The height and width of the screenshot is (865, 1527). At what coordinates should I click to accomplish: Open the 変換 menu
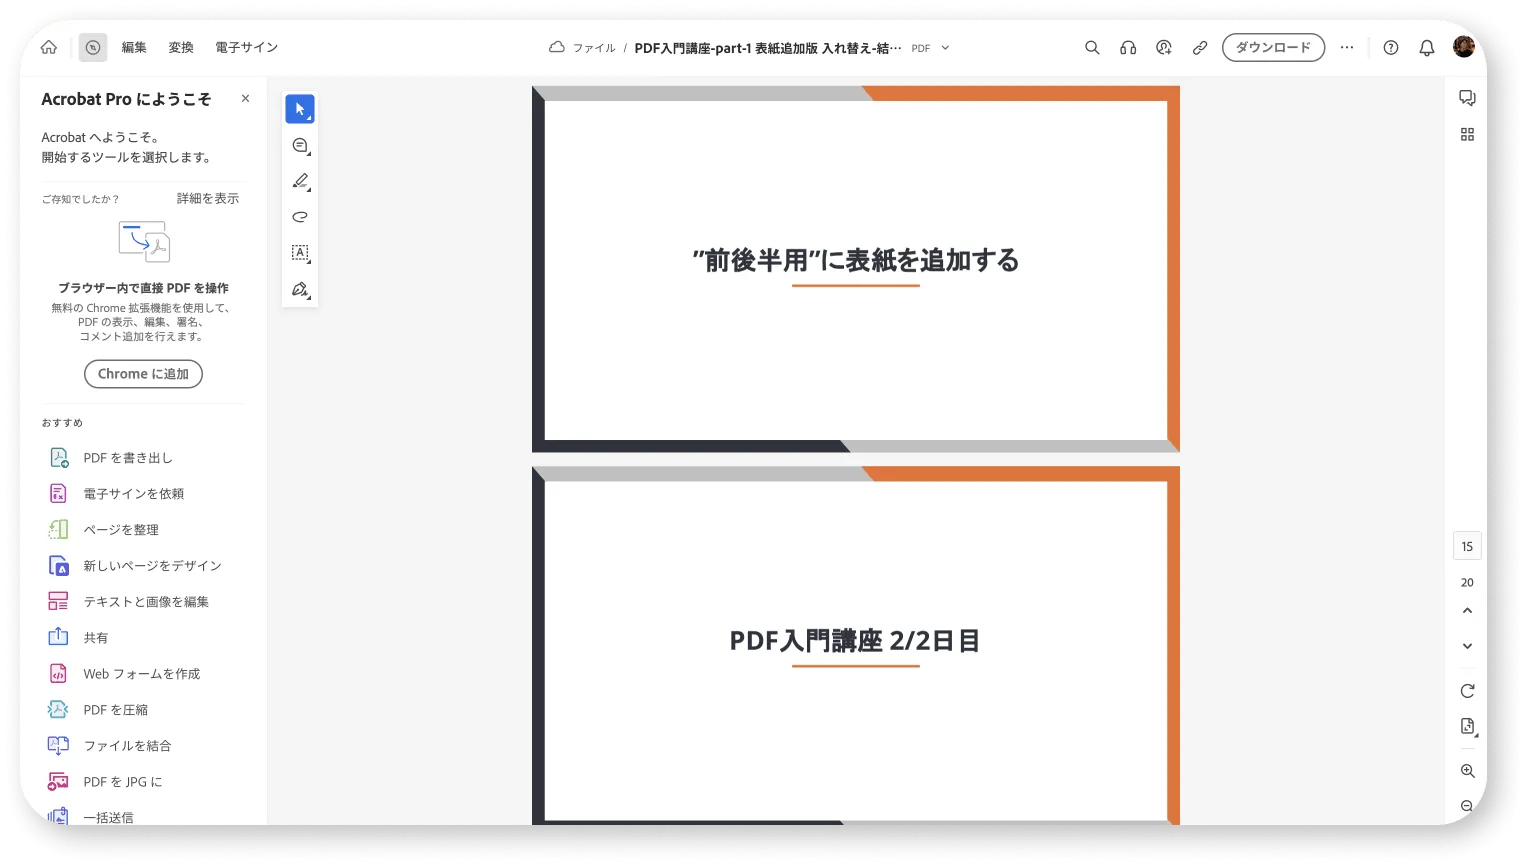pos(181,47)
